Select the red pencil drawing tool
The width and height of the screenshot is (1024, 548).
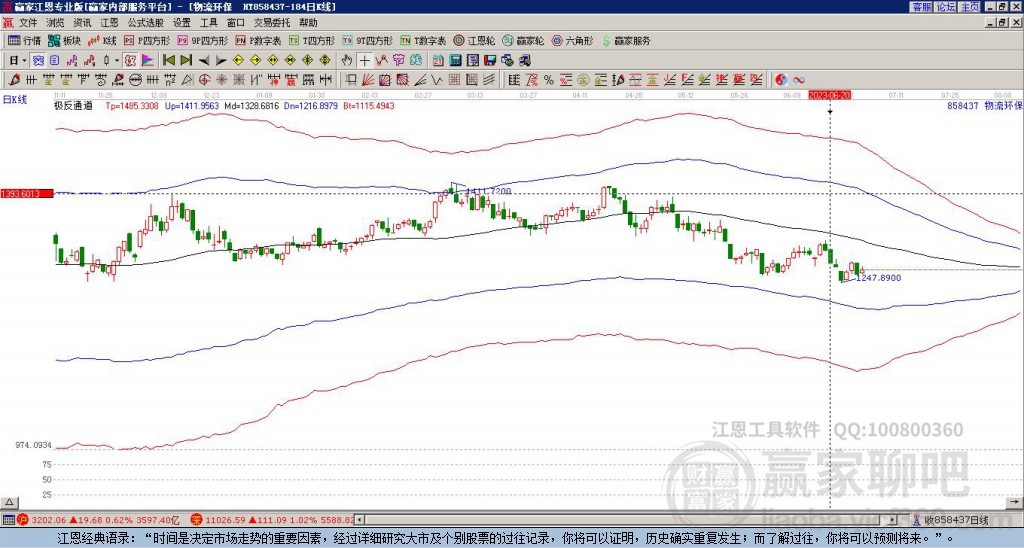[x=13, y=80]
